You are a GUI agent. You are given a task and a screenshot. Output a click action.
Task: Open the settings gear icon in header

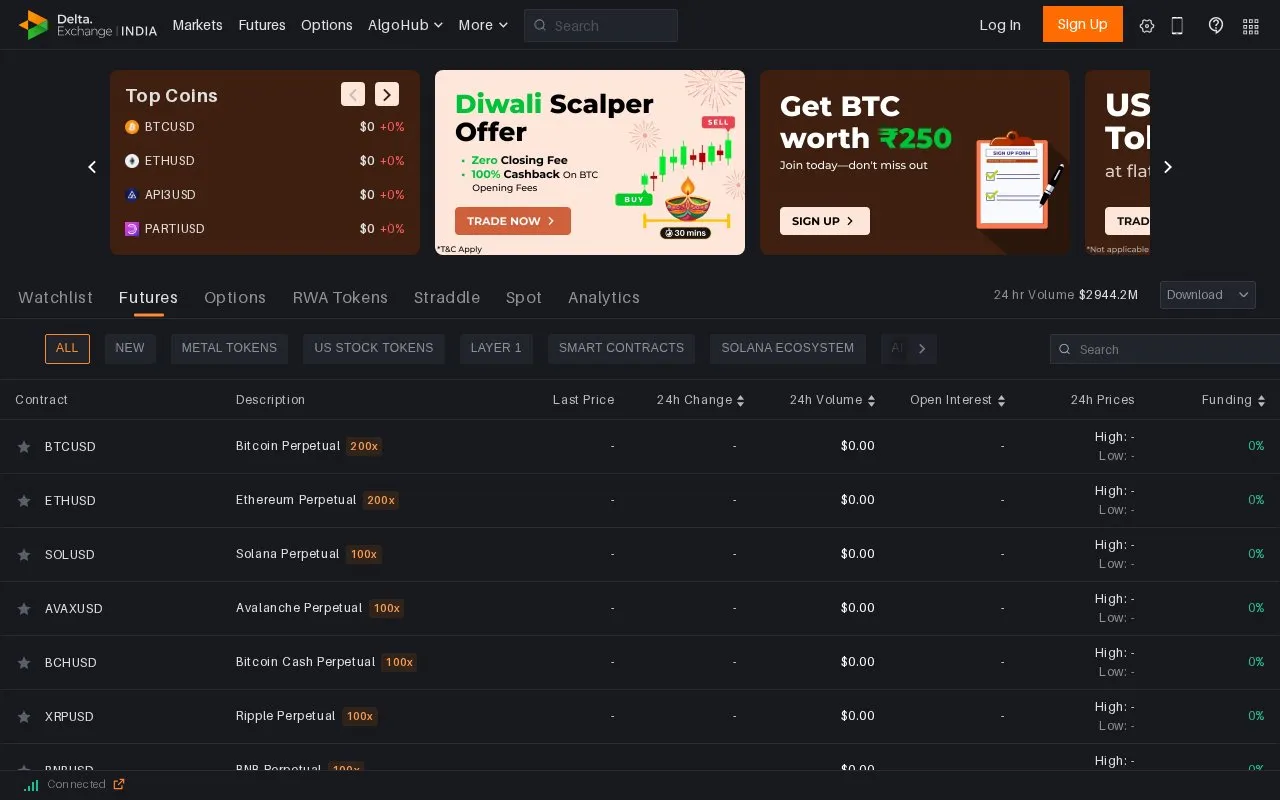coord(1147,26)
